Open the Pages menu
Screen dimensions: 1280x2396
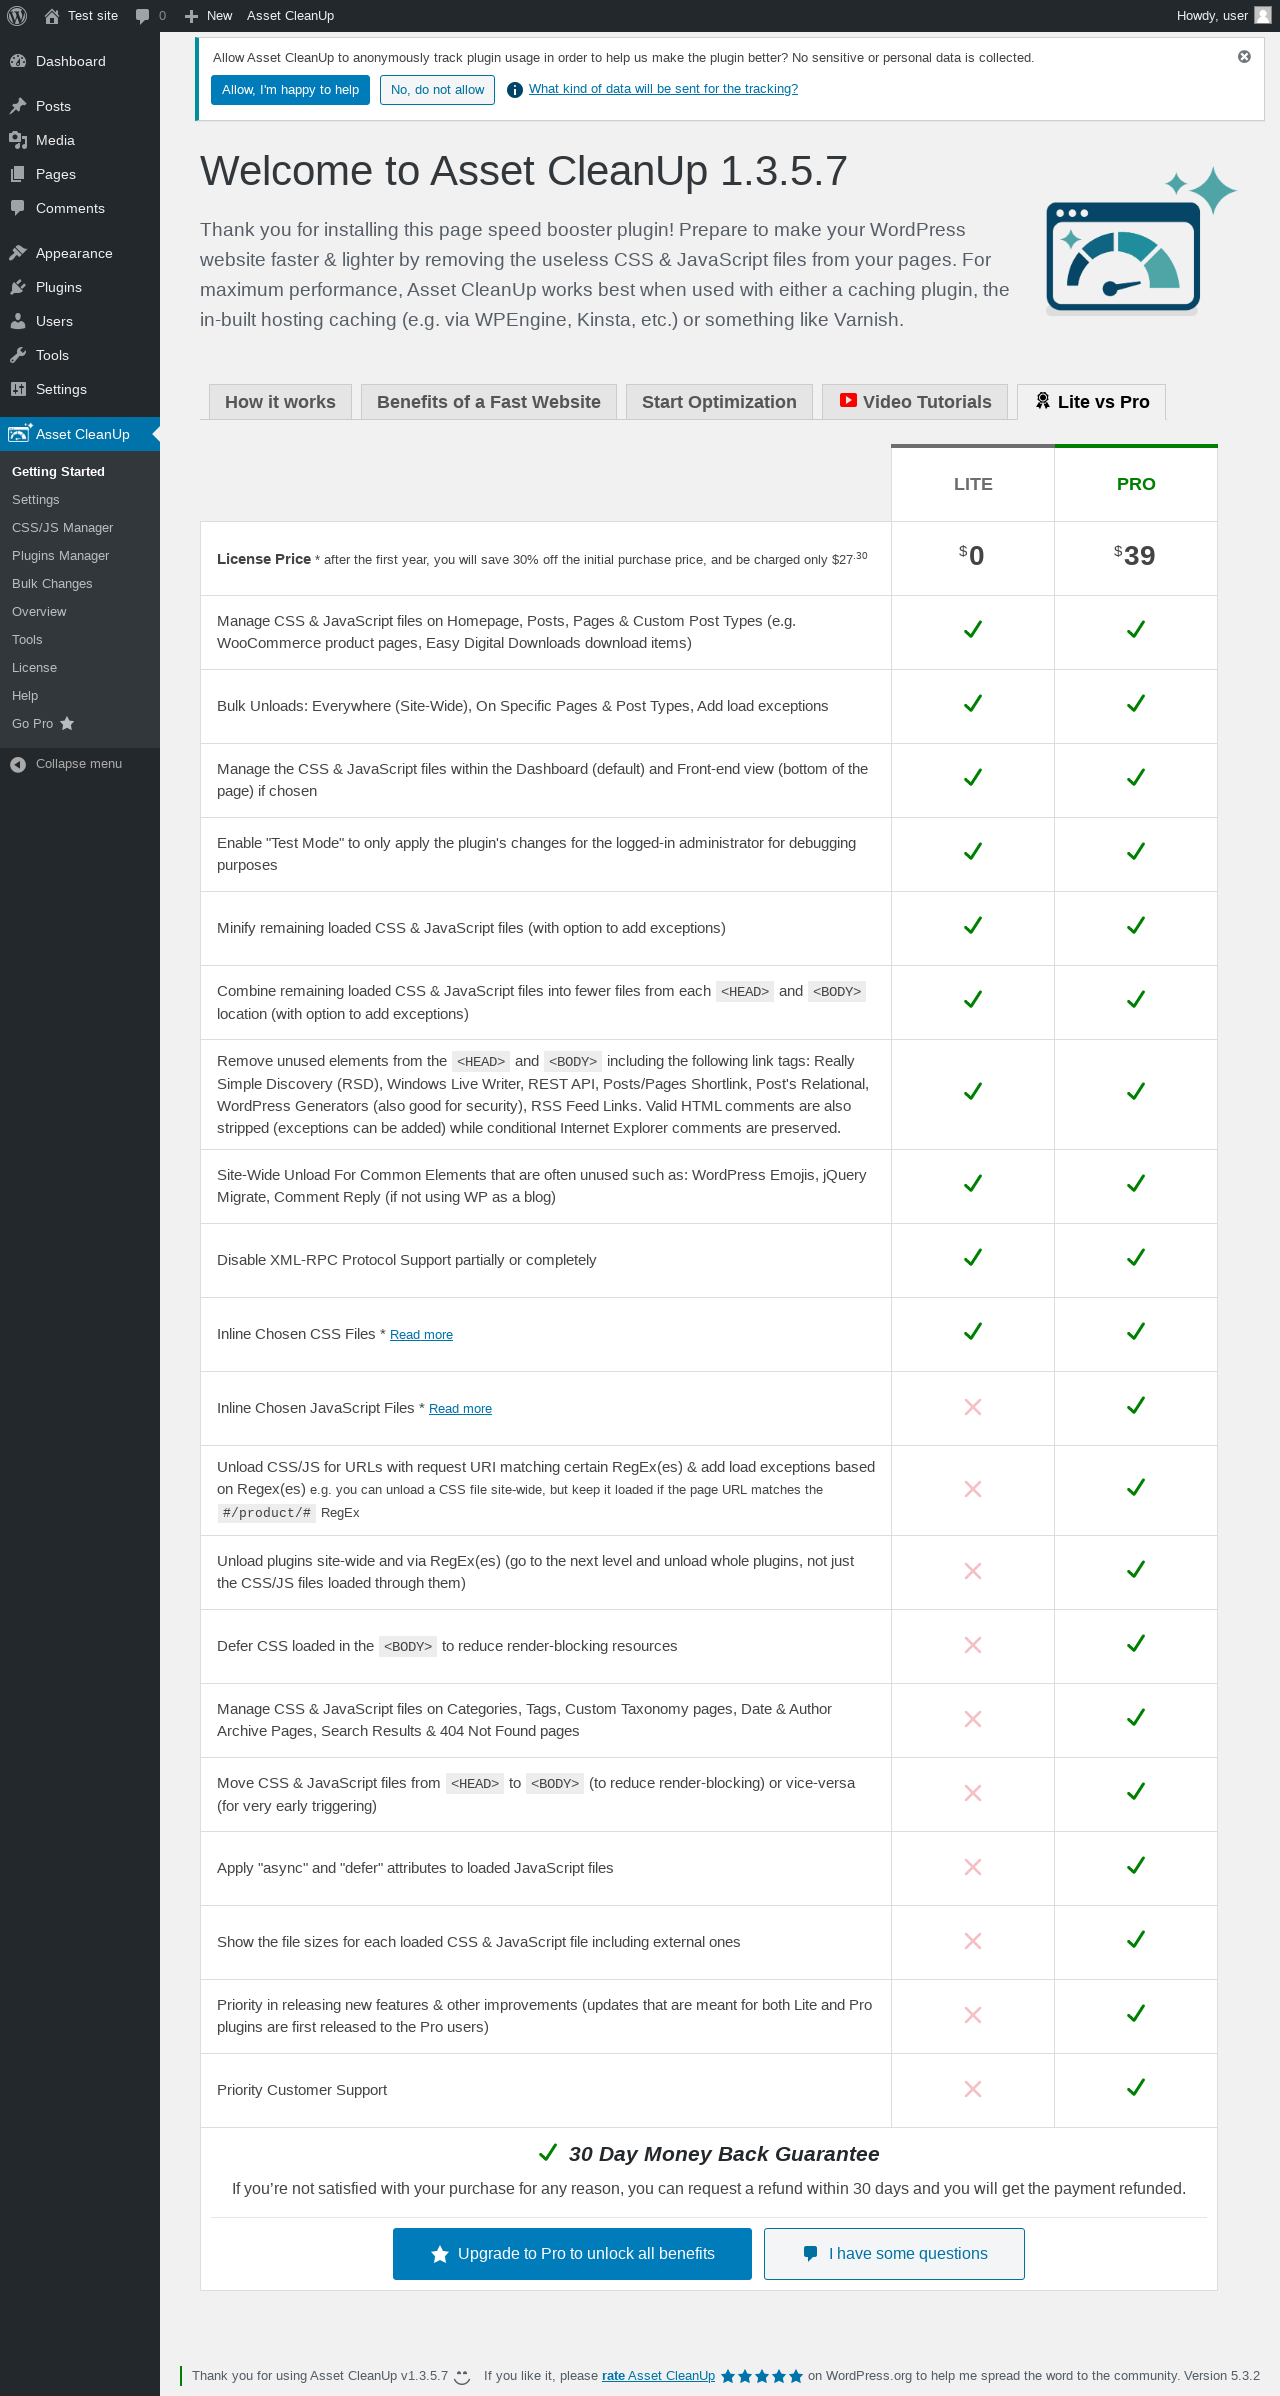click(80, 174)
